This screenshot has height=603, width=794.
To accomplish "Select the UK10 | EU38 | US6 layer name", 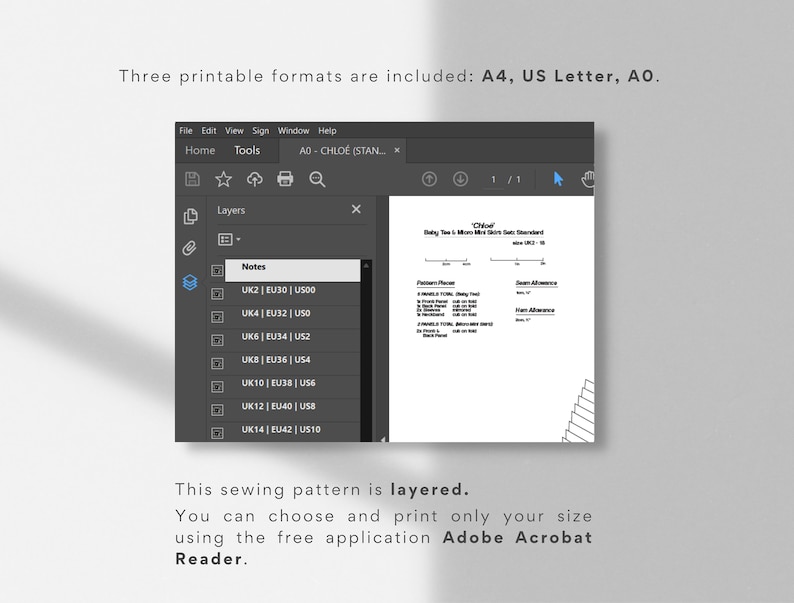I will (279, 383).
